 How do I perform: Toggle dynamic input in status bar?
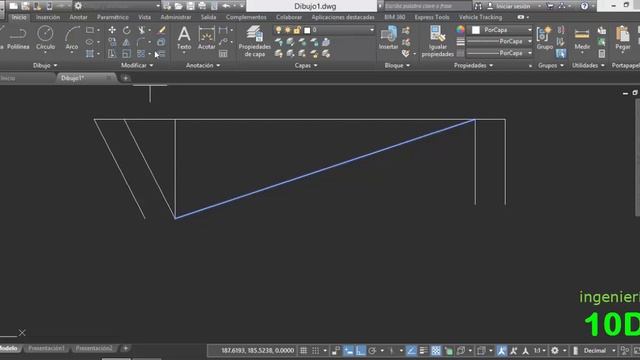(x=348, y=351)
